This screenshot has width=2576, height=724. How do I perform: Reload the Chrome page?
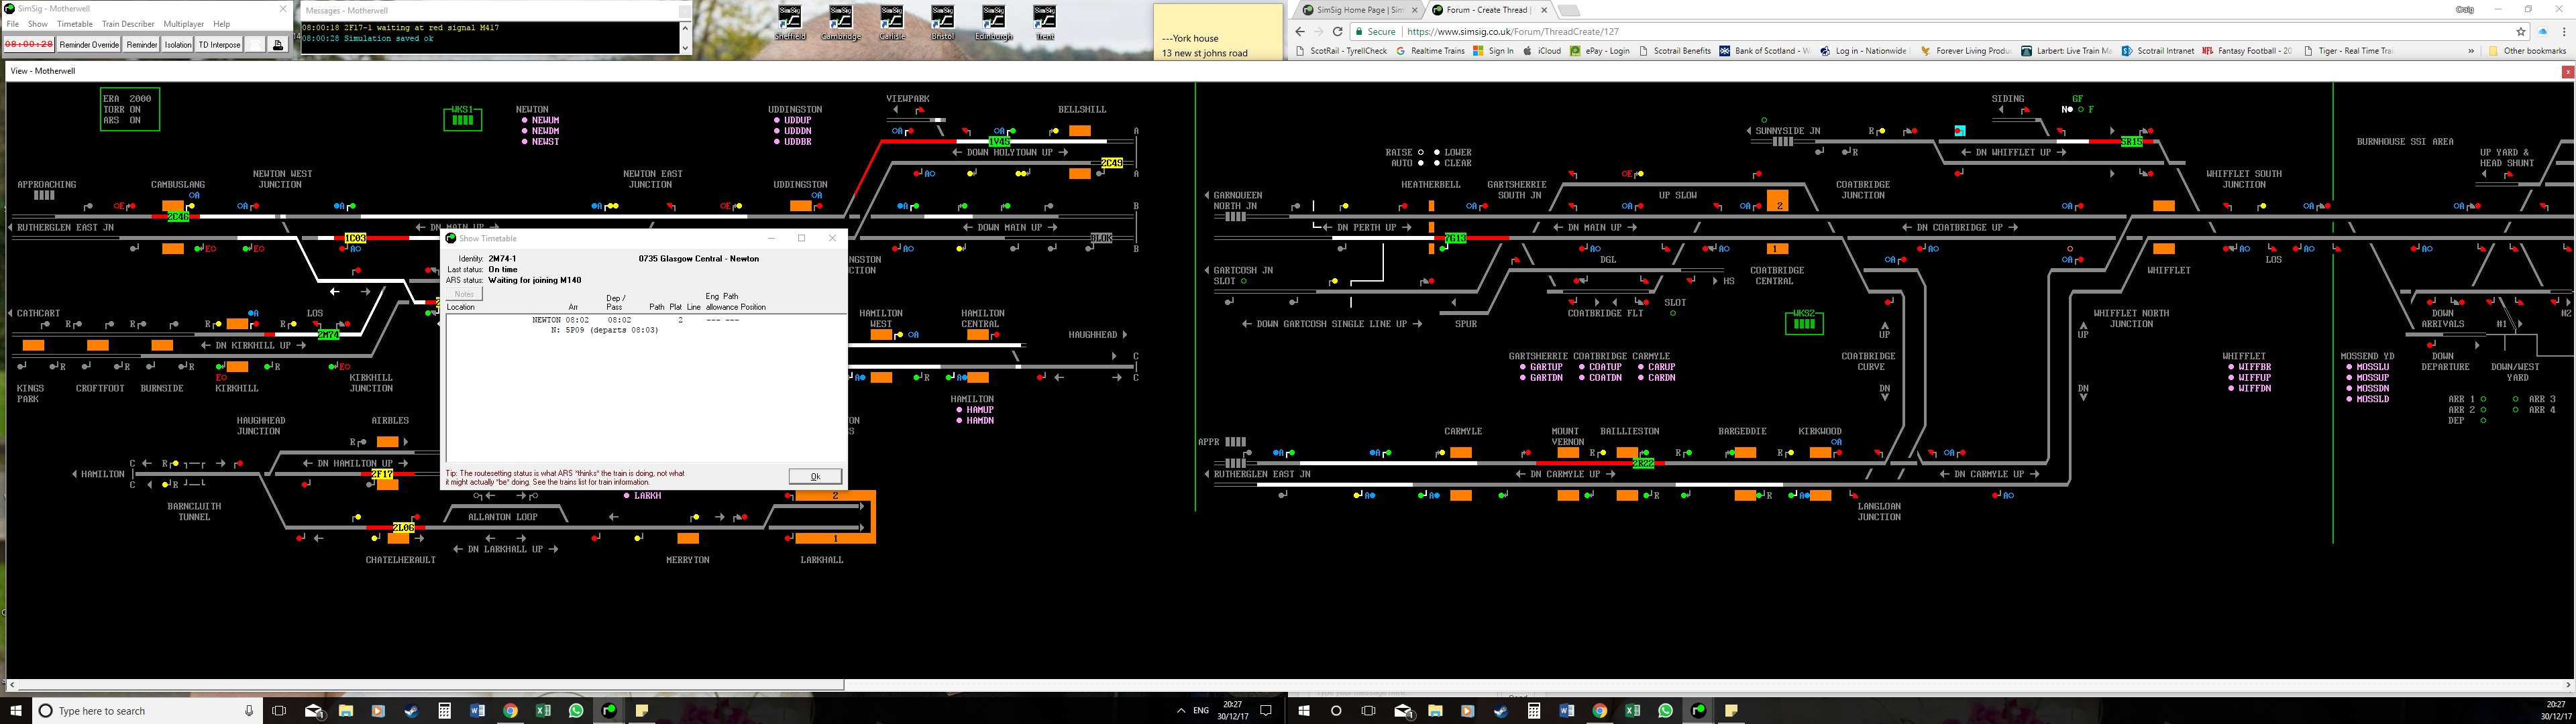click(1337, 31)
